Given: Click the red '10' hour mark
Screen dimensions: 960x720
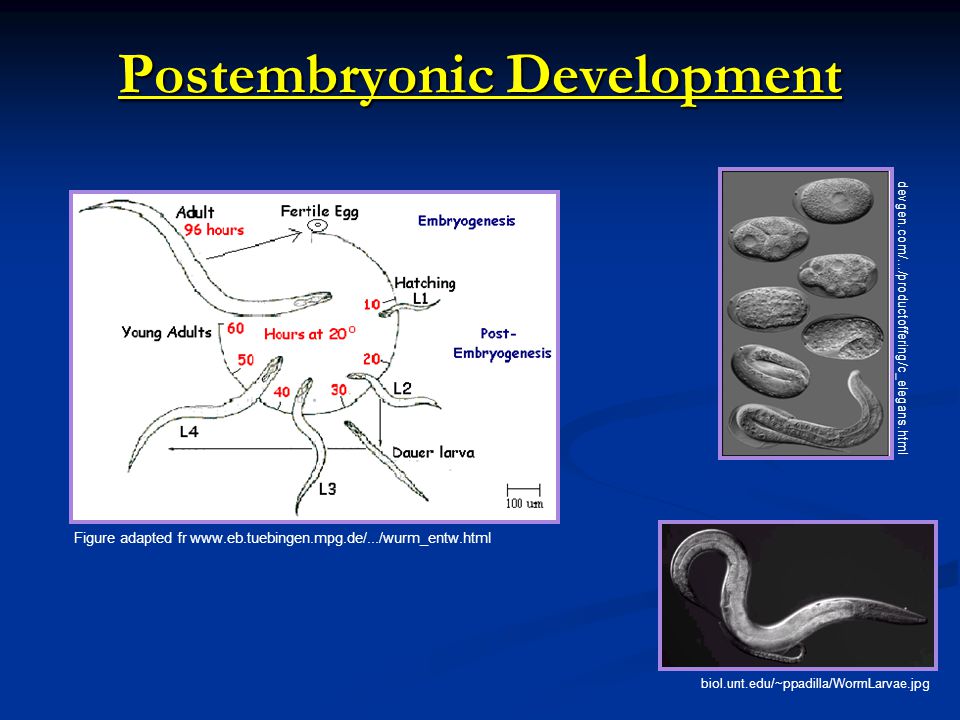Looking at the screenshot, I should click(372, 304).
